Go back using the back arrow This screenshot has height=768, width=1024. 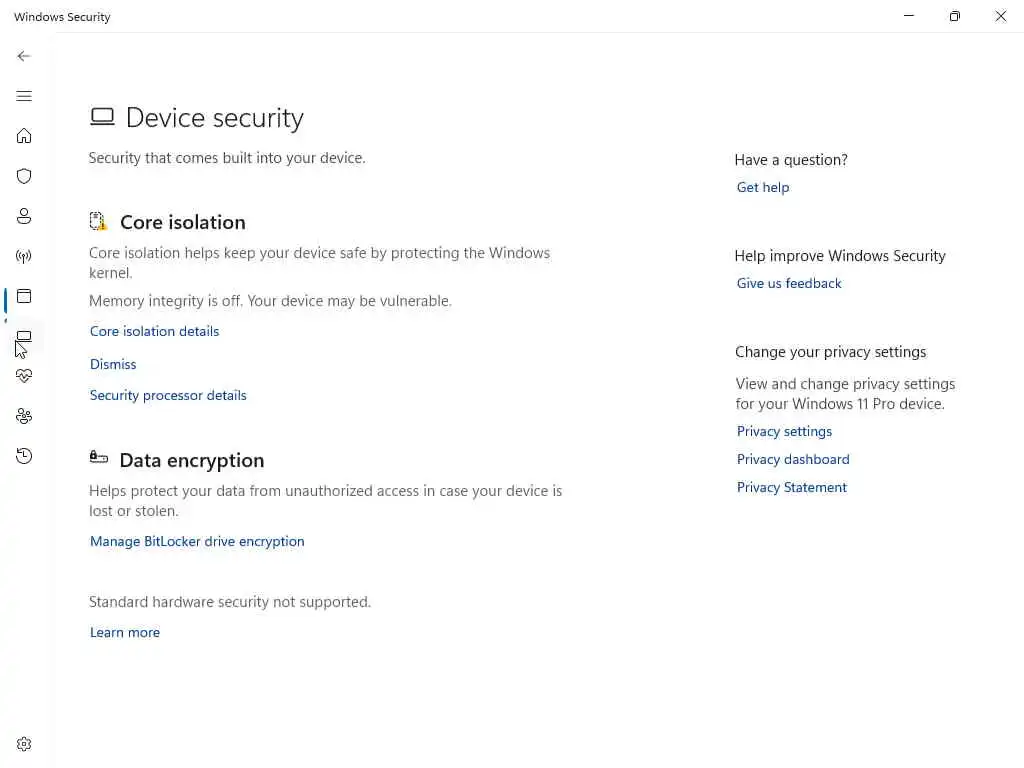[x=24, y=56]
